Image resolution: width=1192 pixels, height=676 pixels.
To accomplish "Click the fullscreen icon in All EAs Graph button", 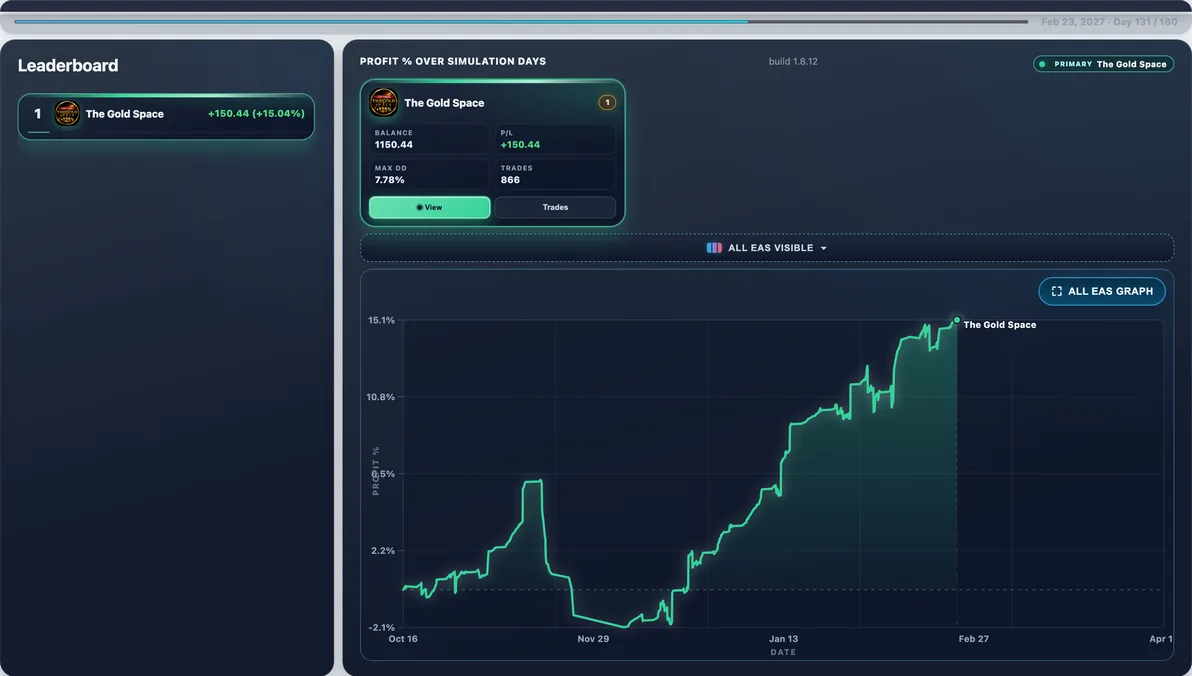I will pyautogui.click(x=1056, y=291).
